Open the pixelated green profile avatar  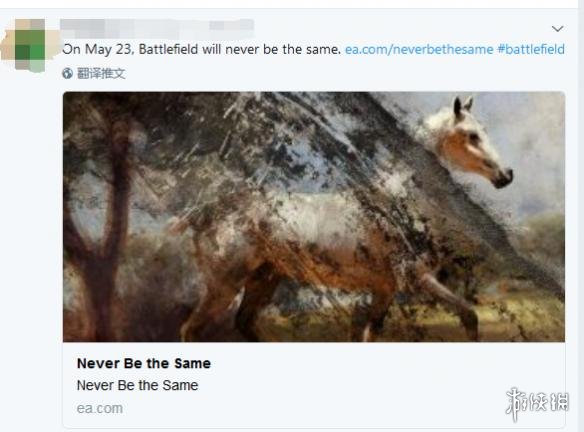pos(30,45)
